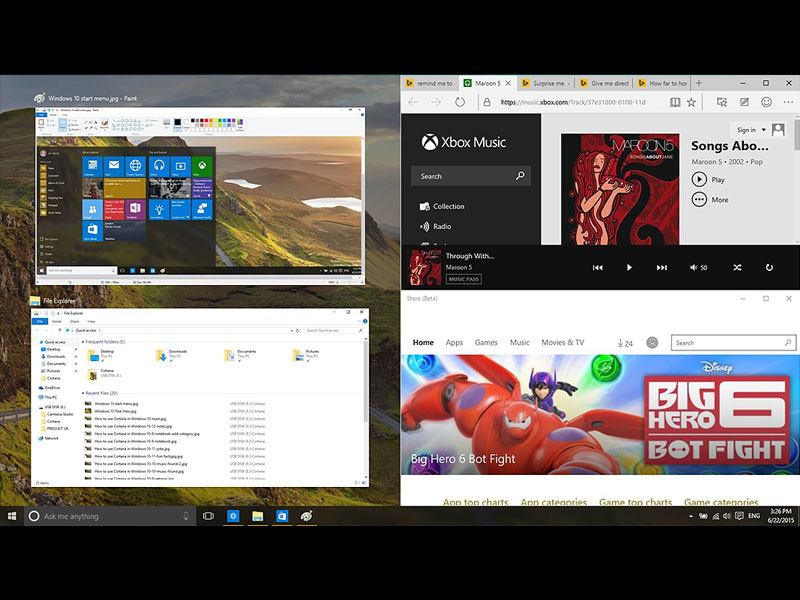Open the Store Games tab
The image size is (800, 600).
pos(486,342)
